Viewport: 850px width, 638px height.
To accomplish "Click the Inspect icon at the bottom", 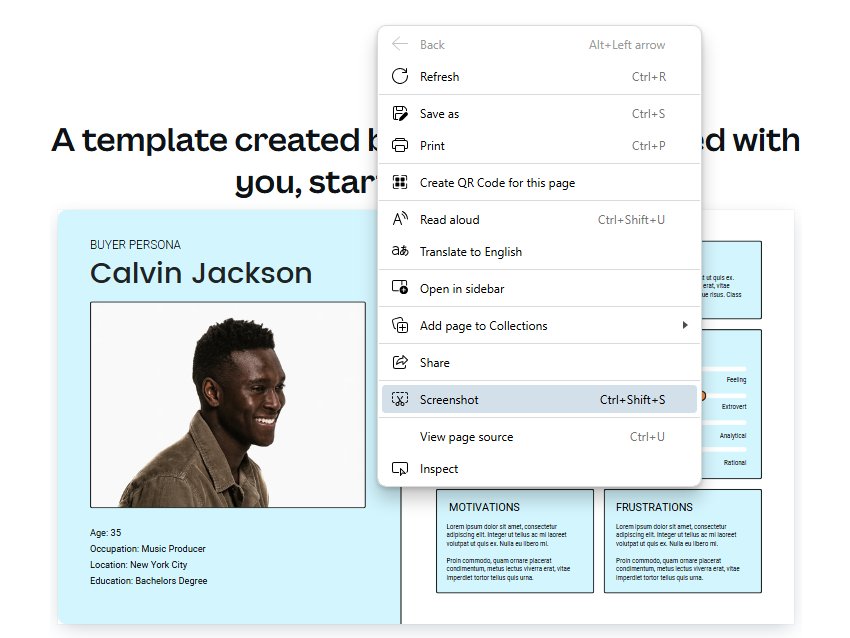I will [400, 468].
